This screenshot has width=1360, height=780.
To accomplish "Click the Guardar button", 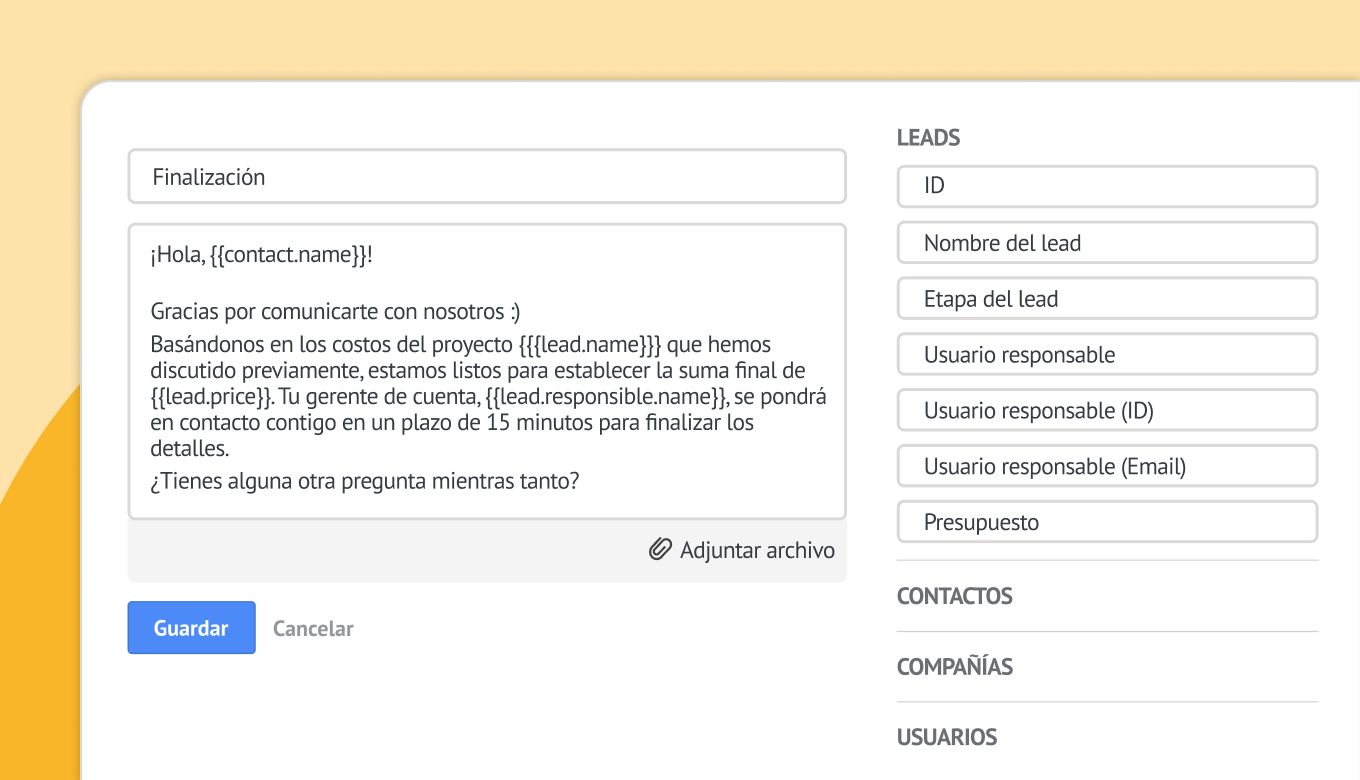I will [x=191, y=628].
